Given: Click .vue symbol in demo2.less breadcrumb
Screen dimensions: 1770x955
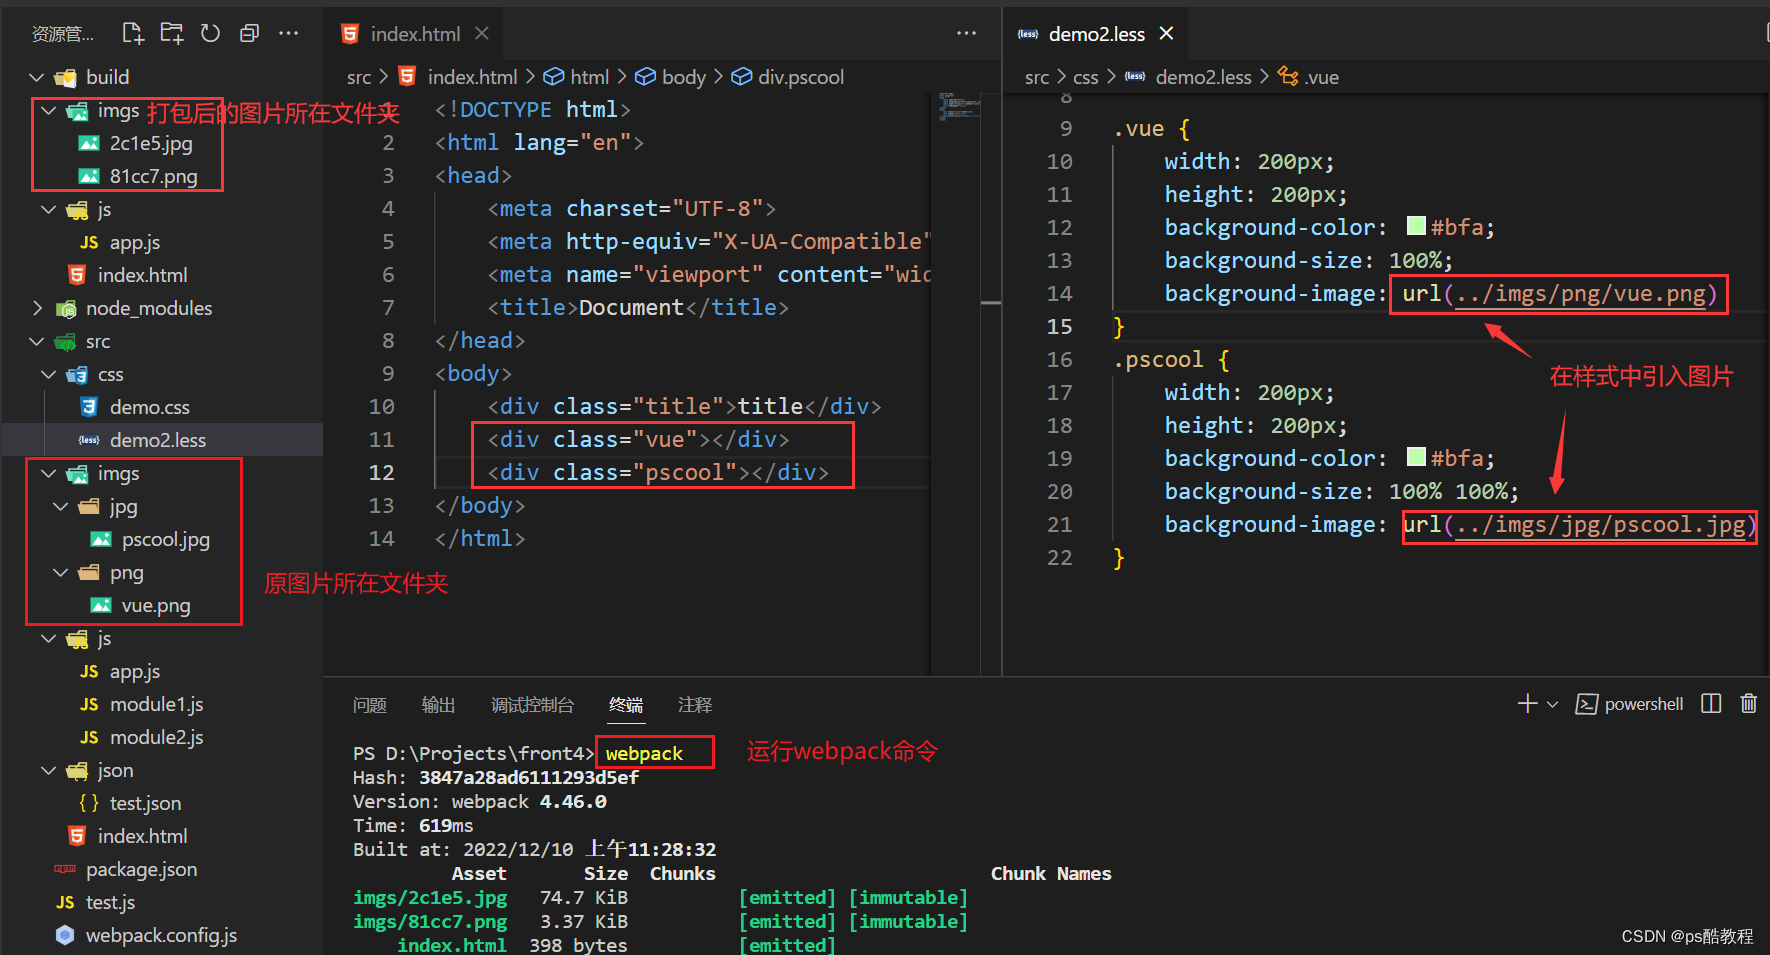Looking at the screenshot, I should pos(1321,77).
